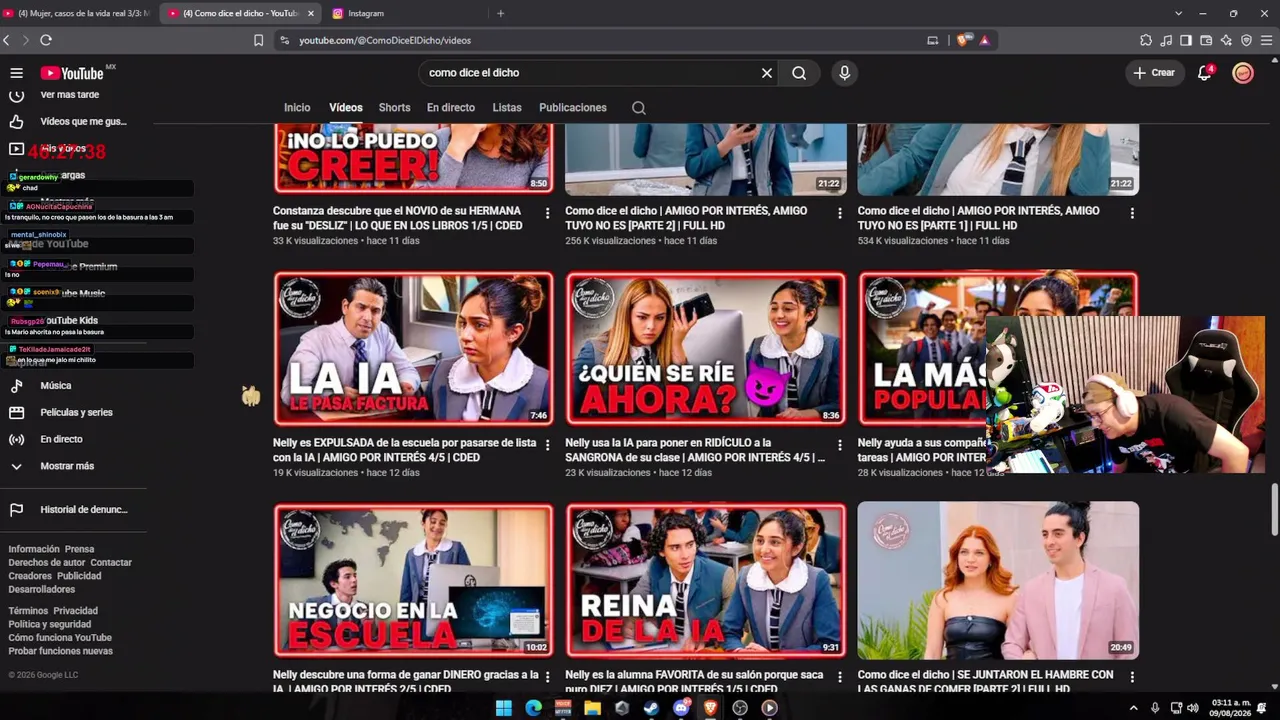
Task: Open options menu for Nelly es EXPULSADA video
Action: coord(547,445)
